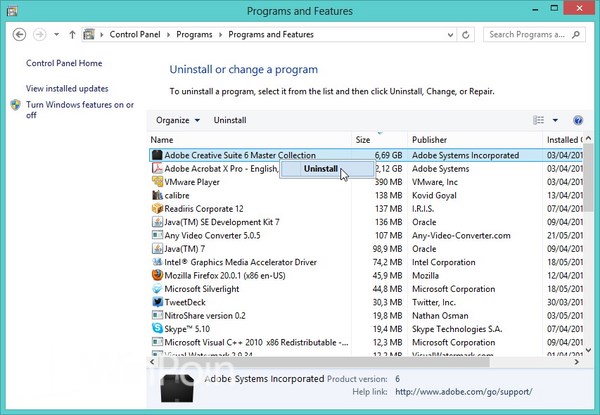Select the Mozilla Firefox 20.0.1 icon
This screenshot has height=415, width=600.
[x=157, y=275]
